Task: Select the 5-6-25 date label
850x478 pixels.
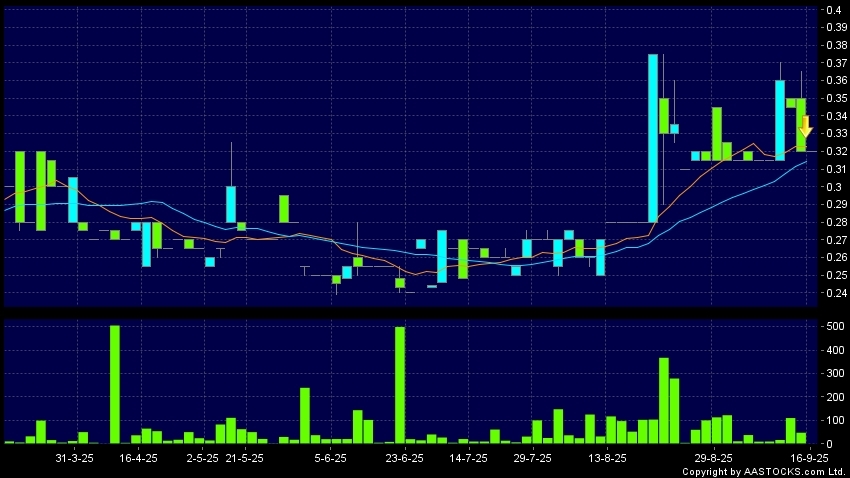Action: [330, 458]
